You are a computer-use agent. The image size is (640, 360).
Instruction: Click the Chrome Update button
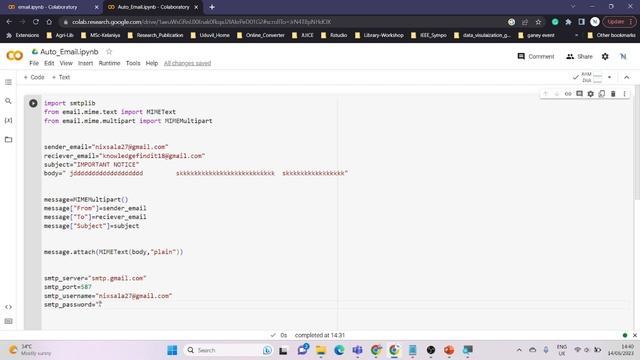tap(620, 22)
